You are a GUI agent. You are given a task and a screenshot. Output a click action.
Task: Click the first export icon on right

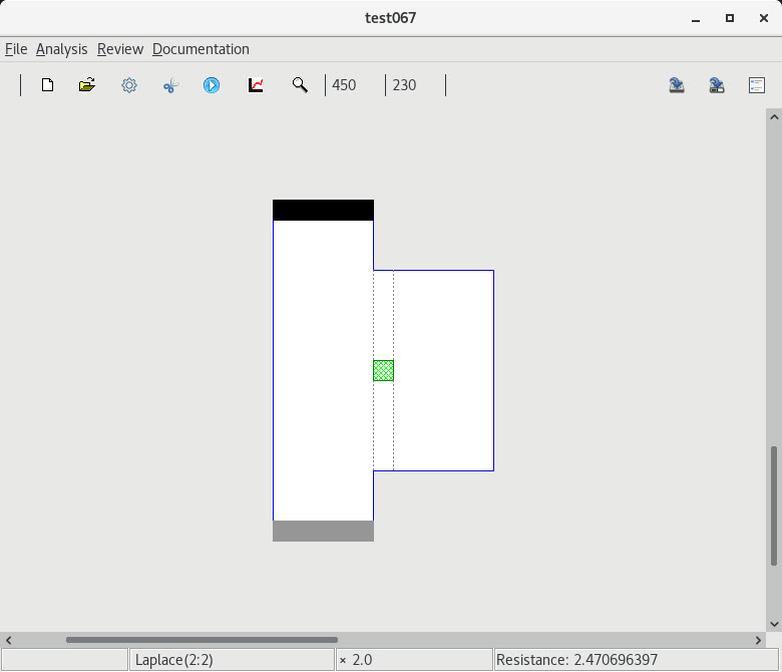coord(677,85)
